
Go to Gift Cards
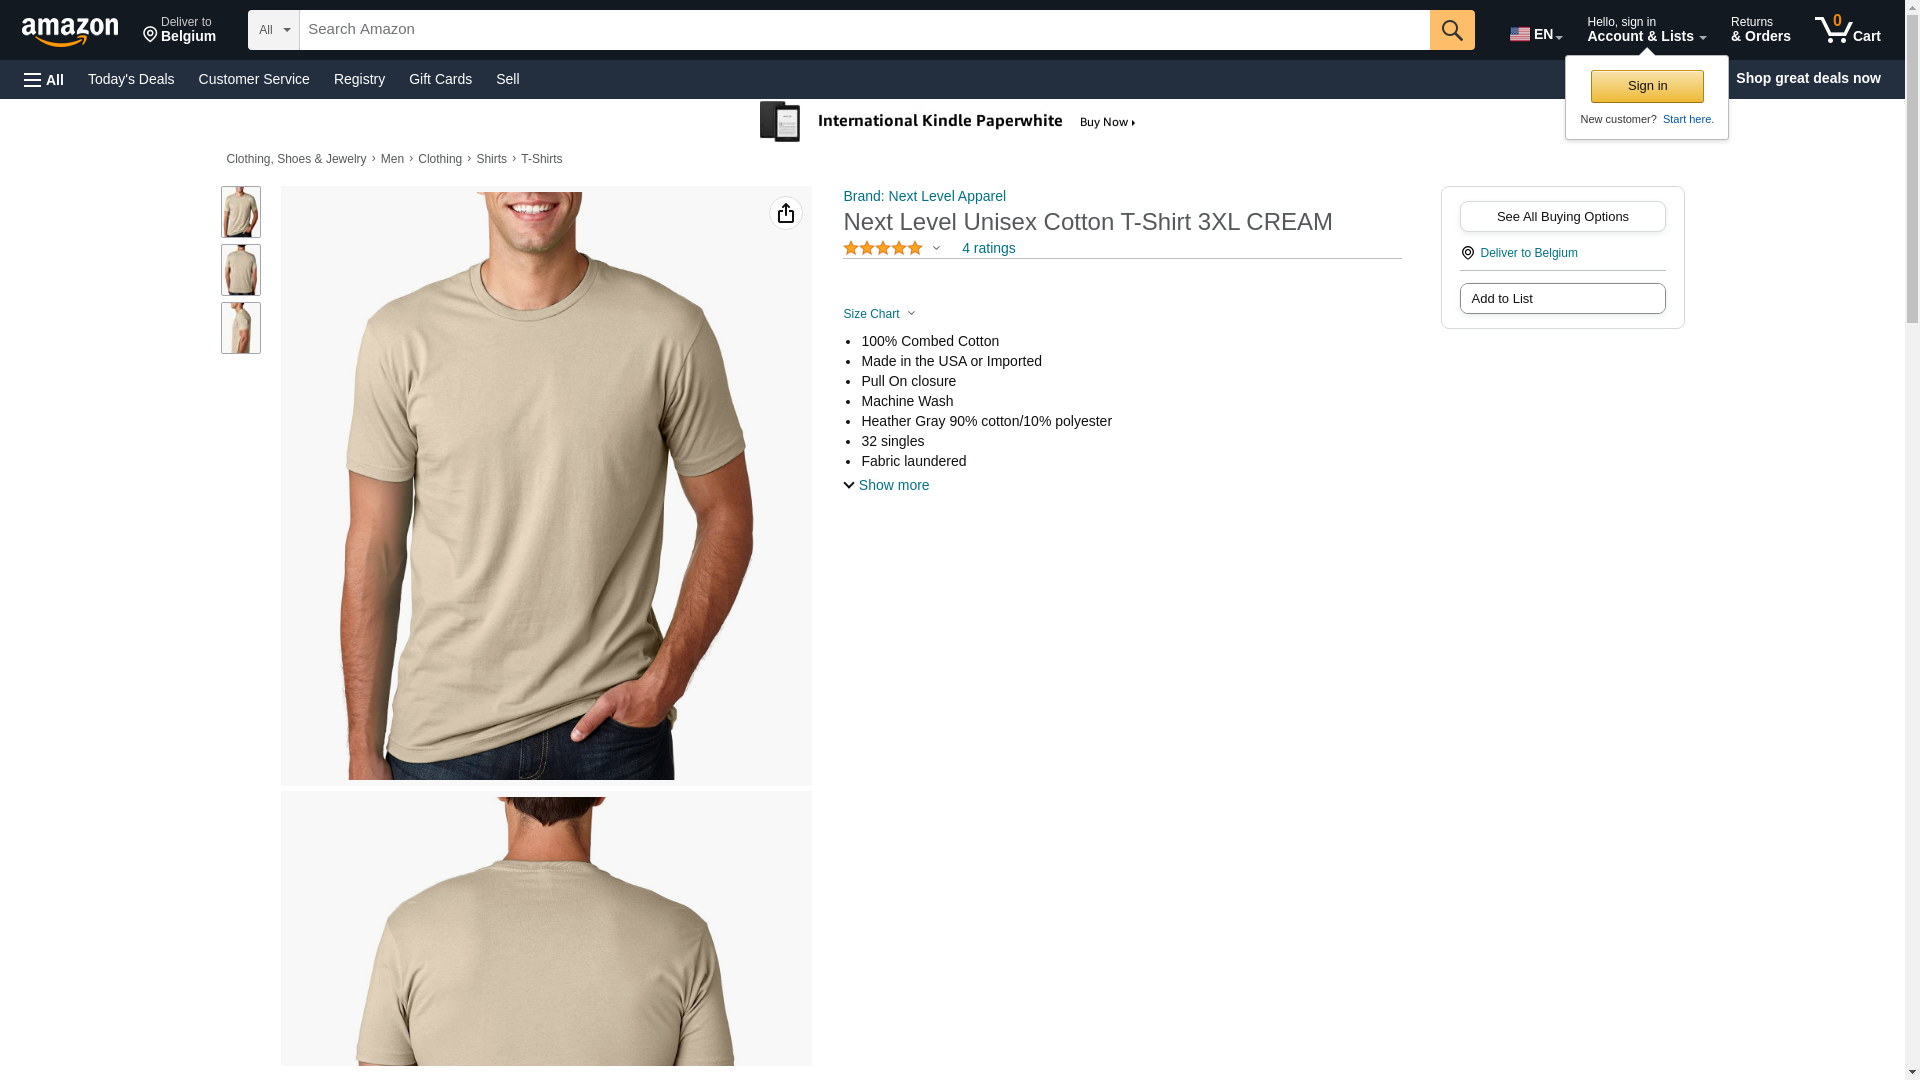[x=440, y=79]
